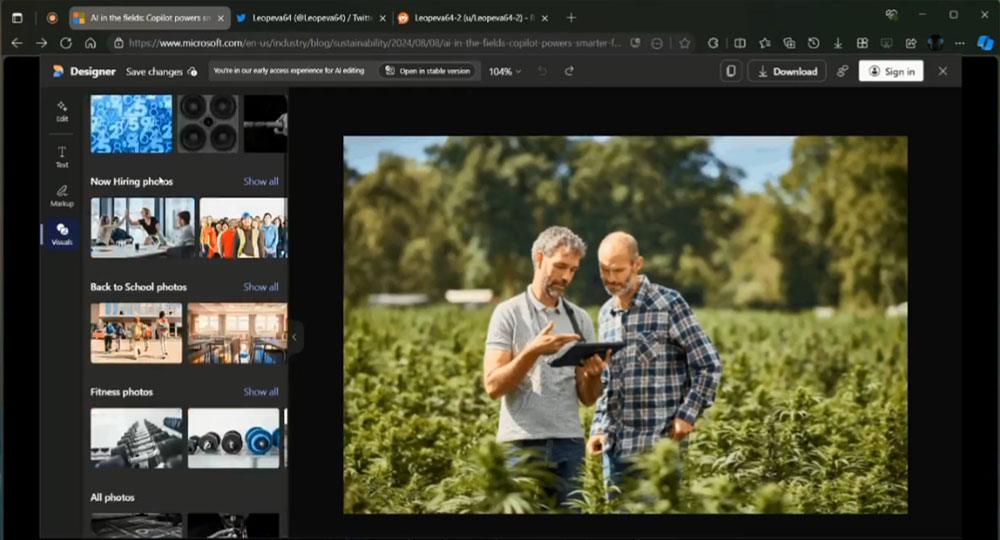This screenshot has height=540, width=1000.
Task: Pick the empty classroom school photo
Action: pyautogui.click(x=237, y=333)
